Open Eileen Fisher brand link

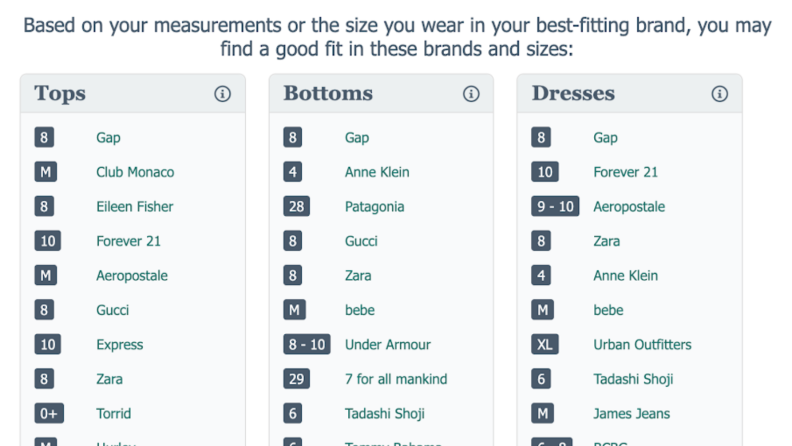[134, 207]
